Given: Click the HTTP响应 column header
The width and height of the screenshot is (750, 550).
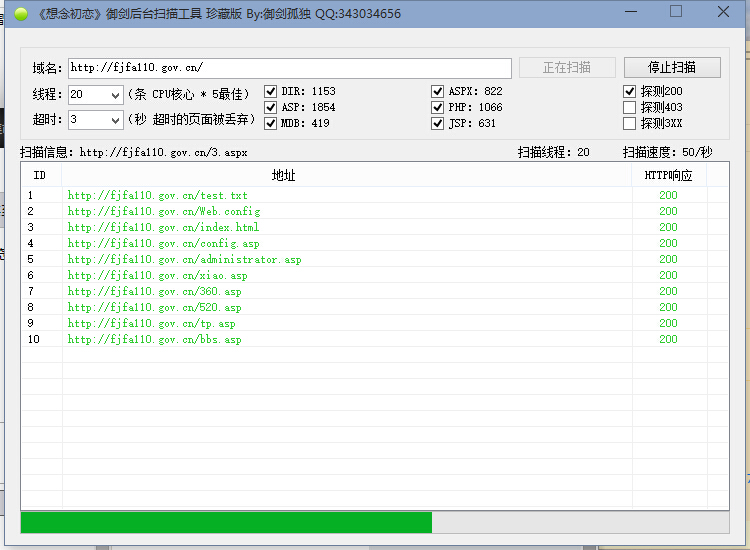Looking at the screenshot, I should 669,175.
